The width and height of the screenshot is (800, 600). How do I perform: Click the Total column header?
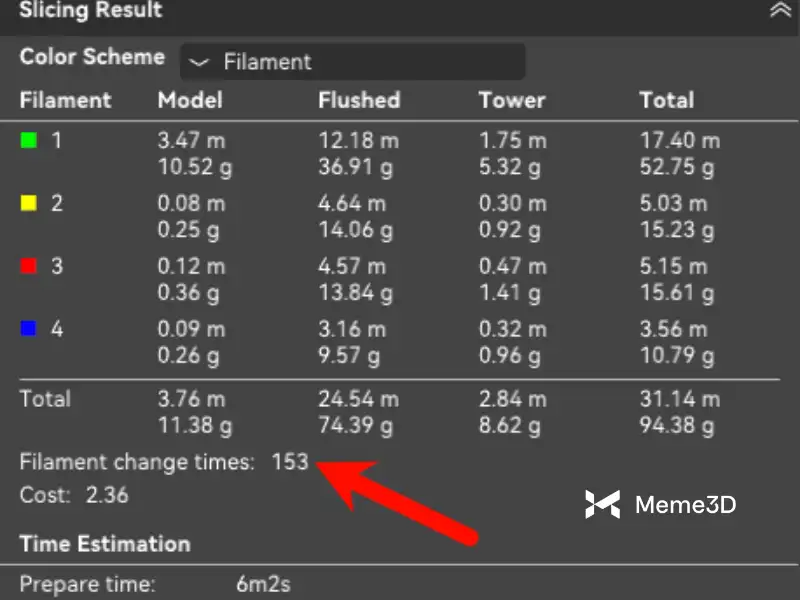pos(667,100)
